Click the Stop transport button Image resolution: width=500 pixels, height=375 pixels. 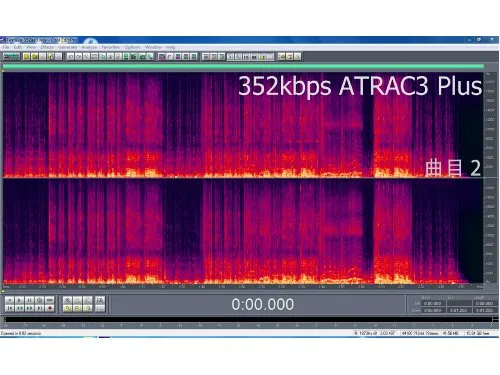point(10,300)
